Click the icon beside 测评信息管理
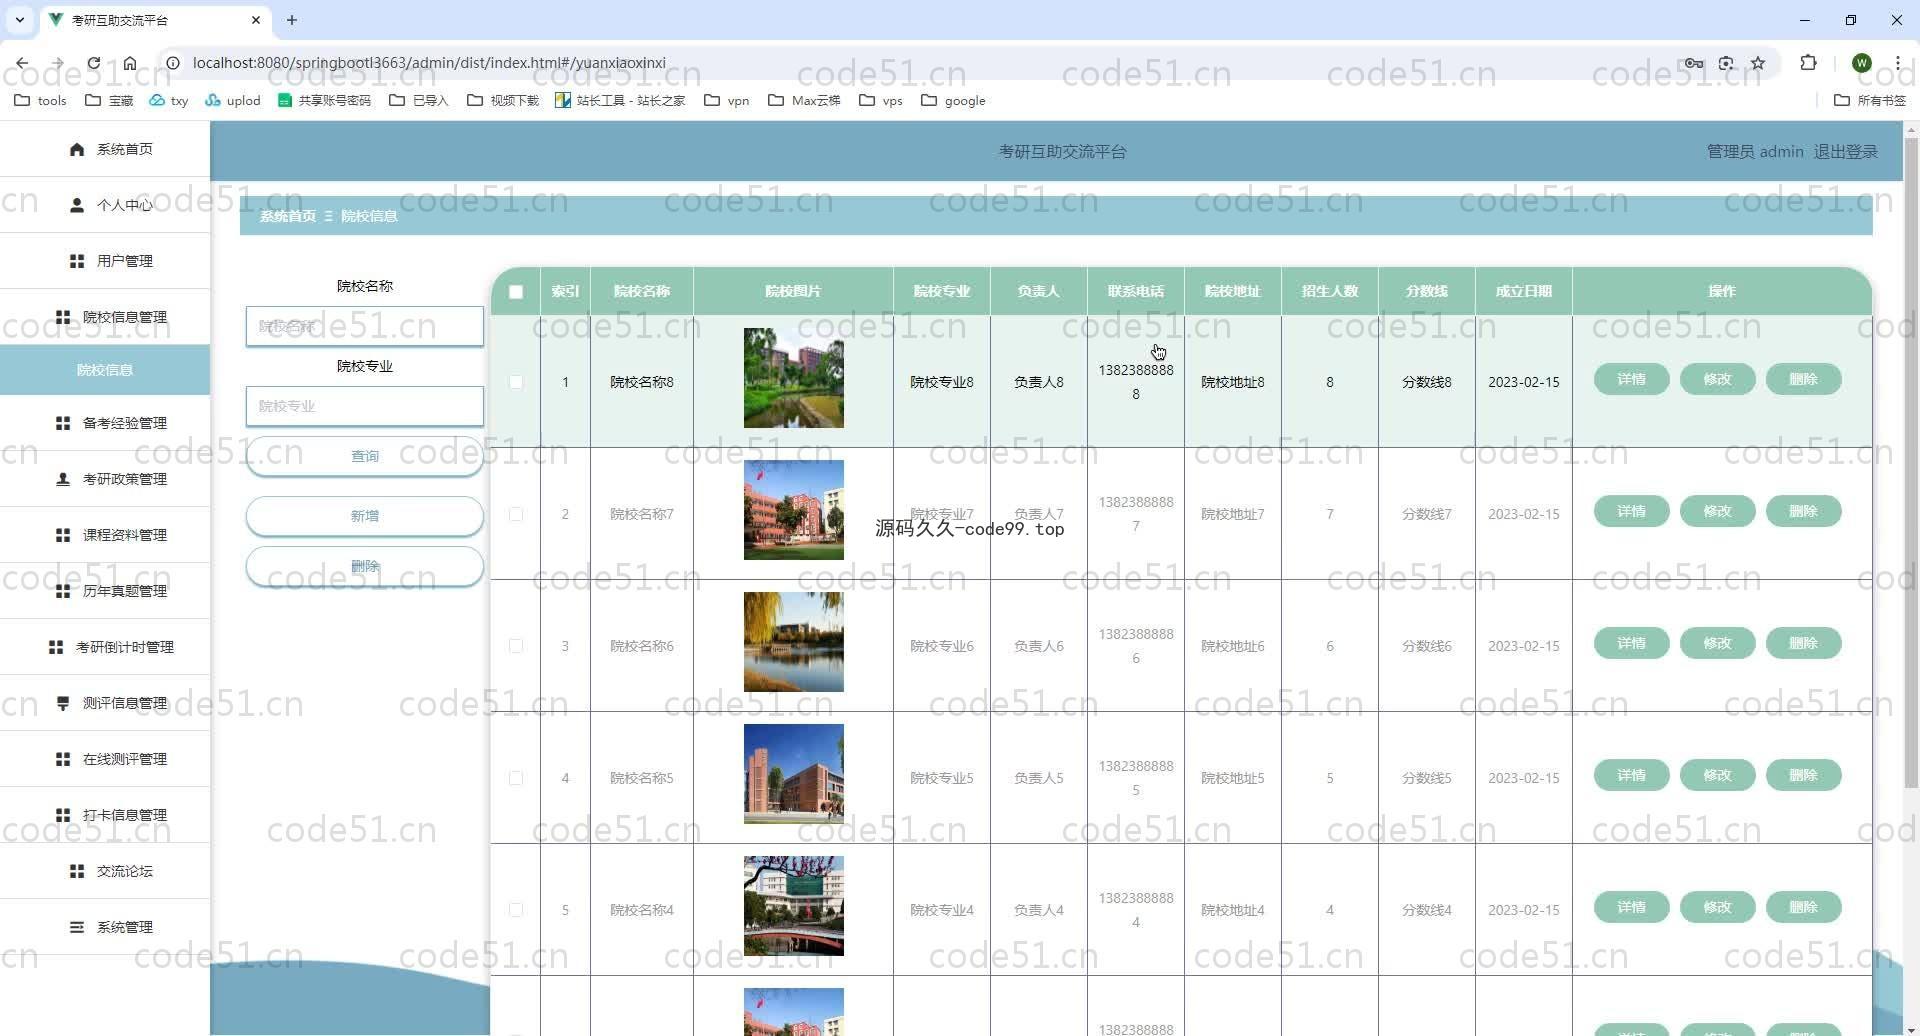The height and width of the screenshot is (1036, 1920). [x=63, y=703]
